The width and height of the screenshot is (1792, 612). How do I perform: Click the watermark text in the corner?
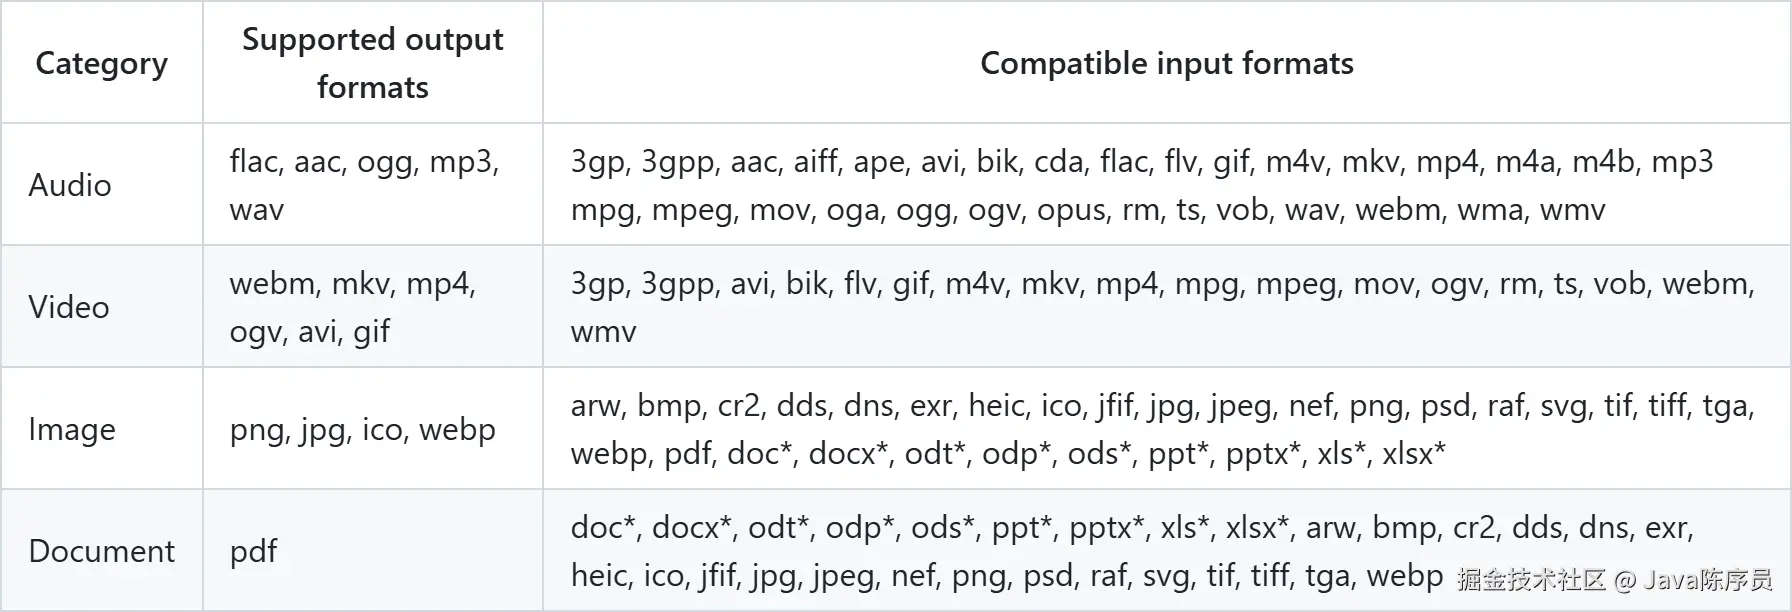[x=1614, y=579]
